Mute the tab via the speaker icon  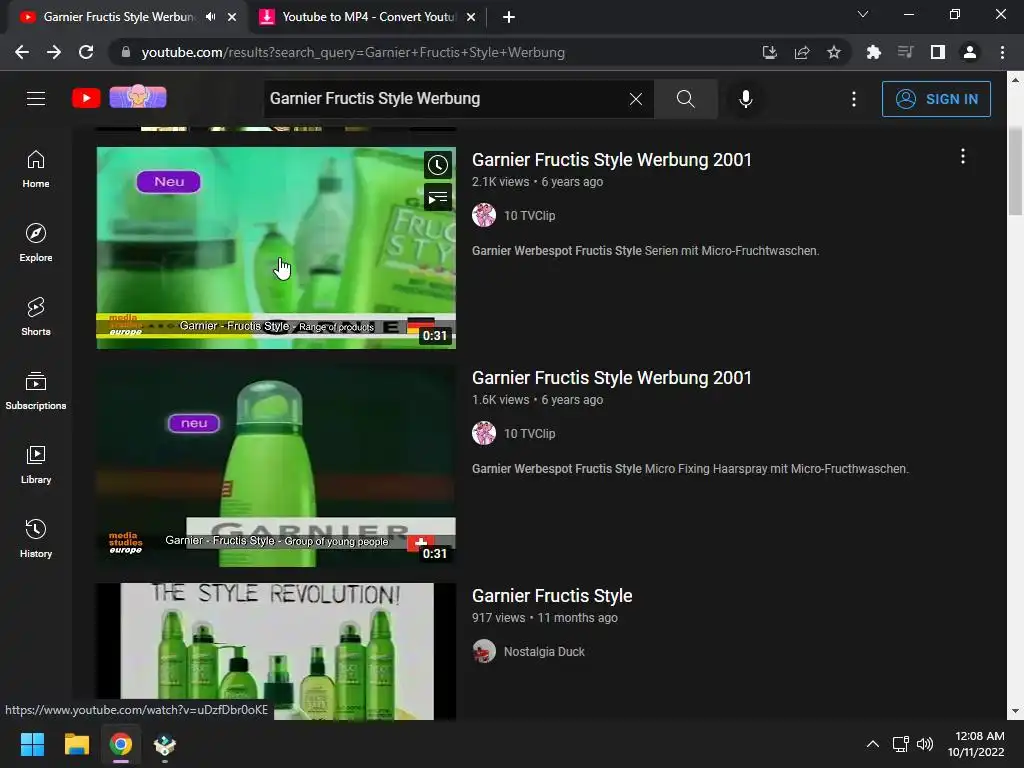pos(210,17)
